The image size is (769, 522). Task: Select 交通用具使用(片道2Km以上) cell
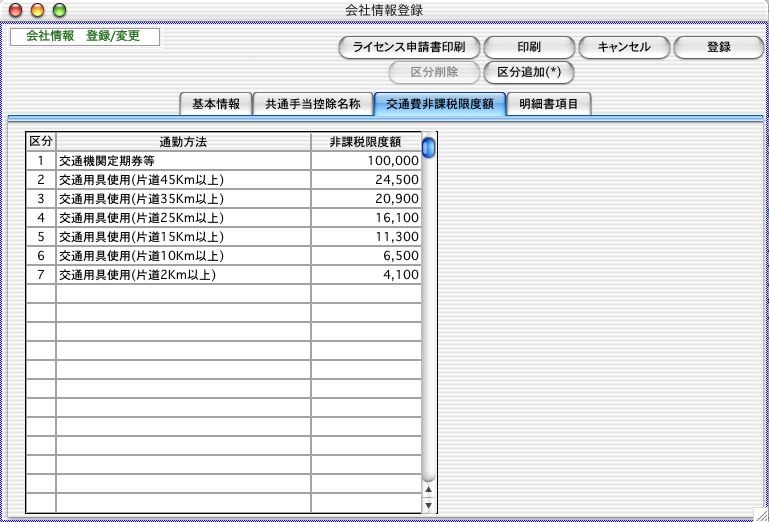pos(183,274)
